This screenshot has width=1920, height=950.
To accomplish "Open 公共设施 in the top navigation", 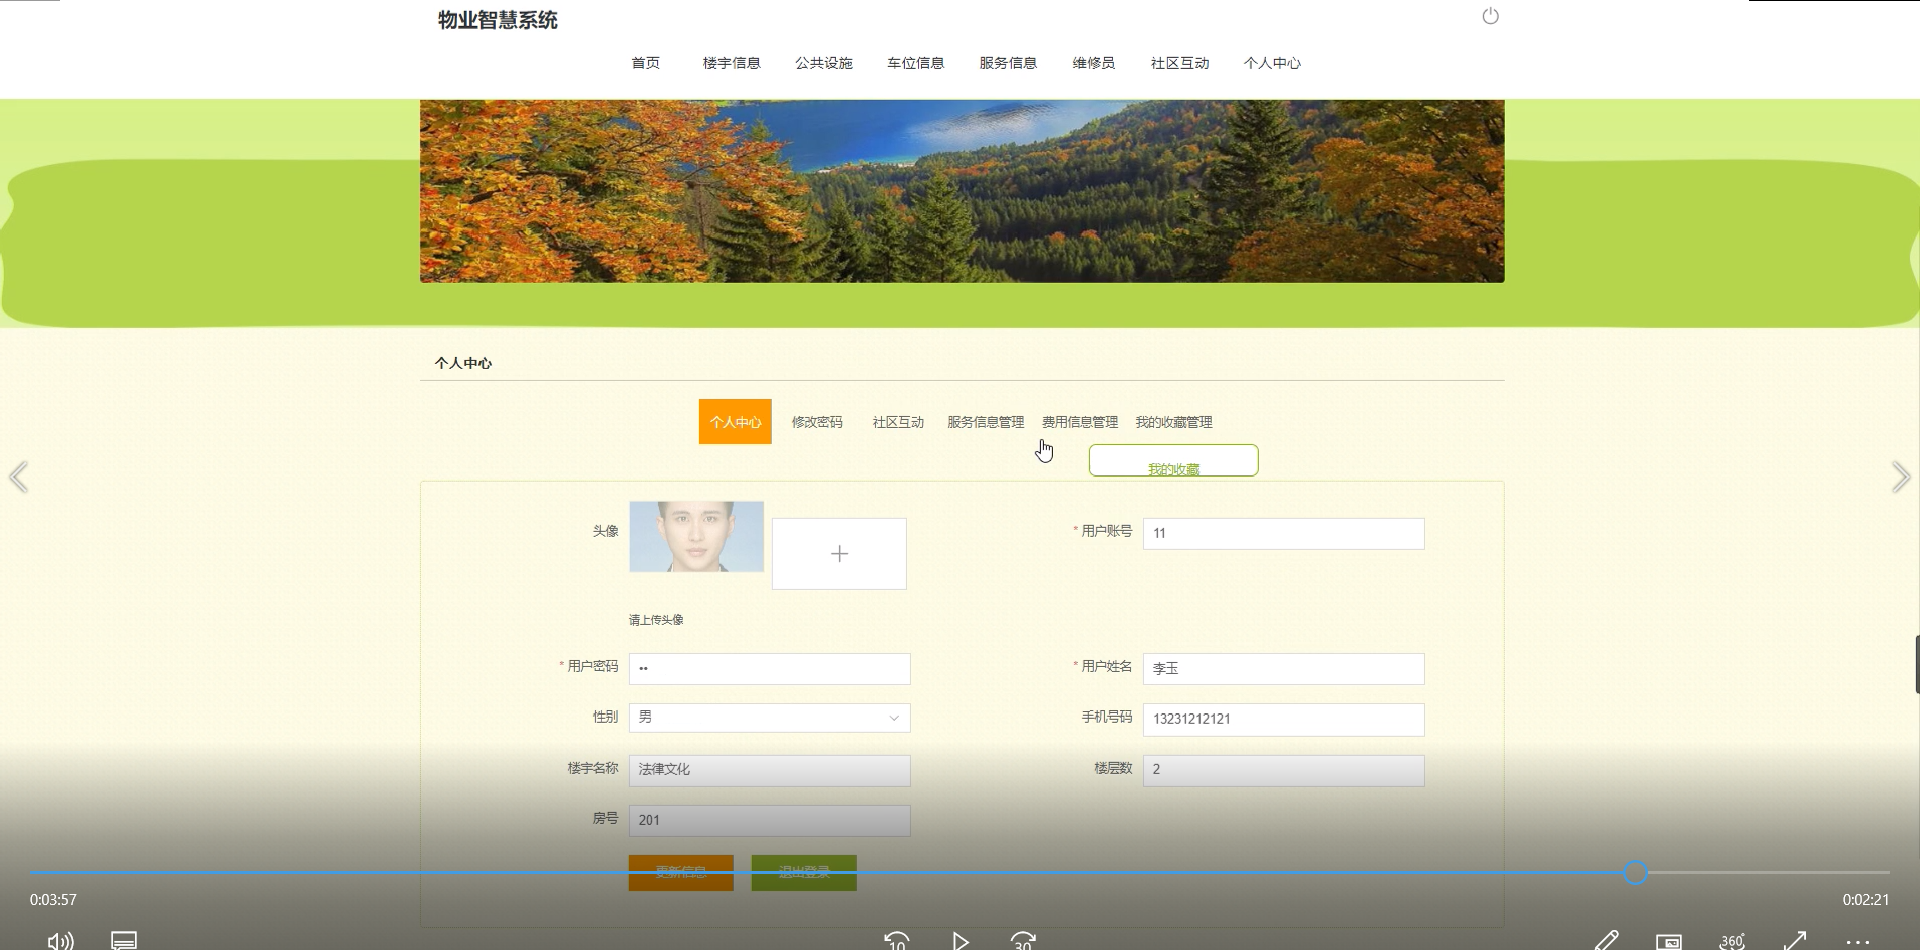I will [x=824, y=63].
